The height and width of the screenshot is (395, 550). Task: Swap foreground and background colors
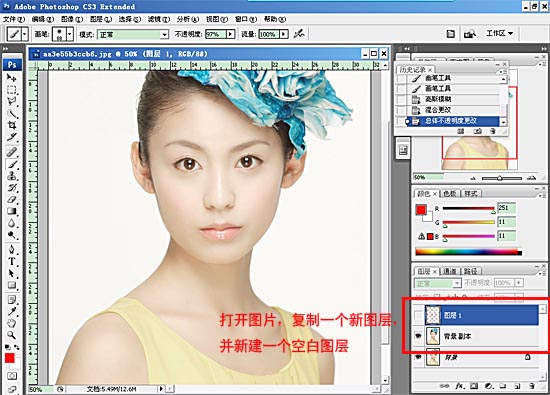[x=16, y=347]
